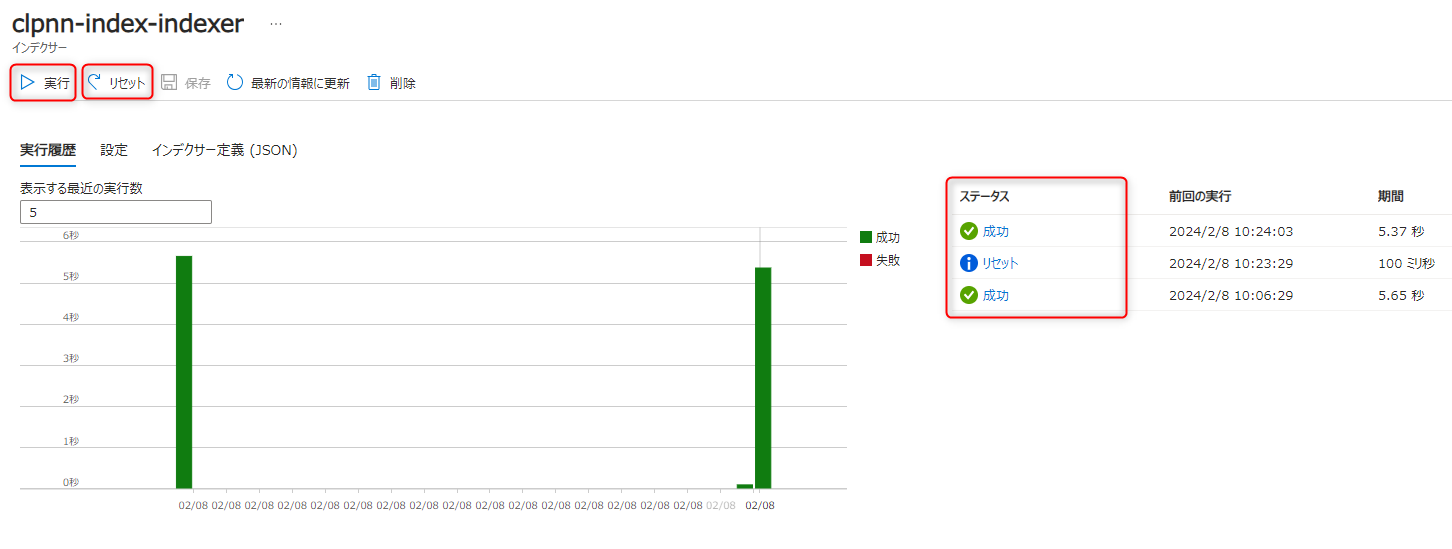Open the インデクサー定義 (JSON) tab
The image size is (1452, 549).
pos(224,150)
